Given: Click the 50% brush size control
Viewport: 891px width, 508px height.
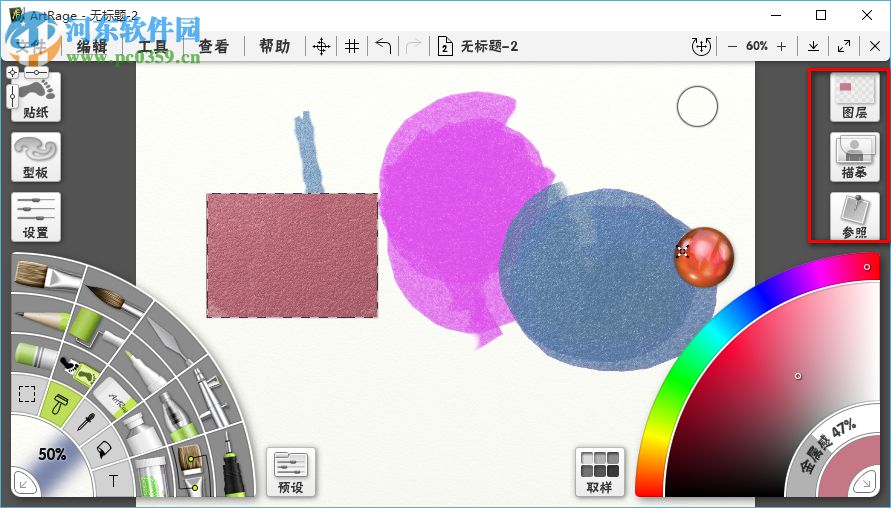Looking at the screenshot, I should click(52, 454).
